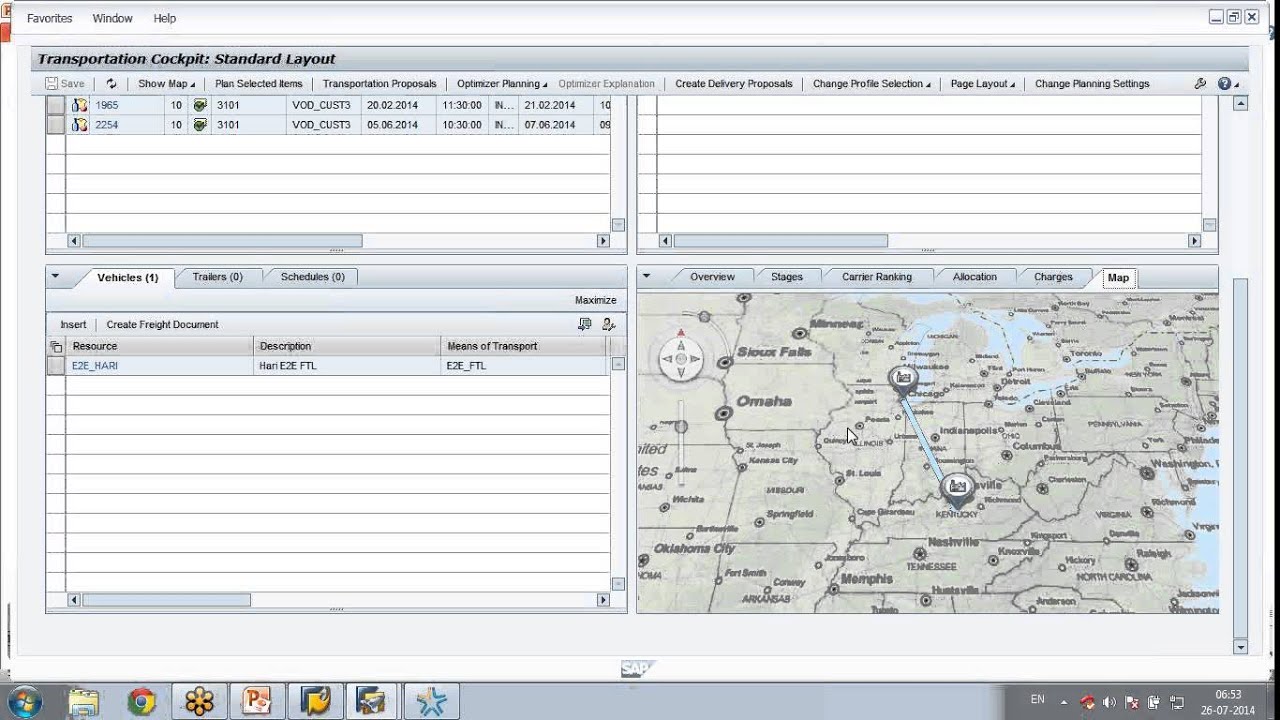This screenshot has width=1280, height=720.
Task: Click Create Freight Document
Action: click(x=162, y=325)
